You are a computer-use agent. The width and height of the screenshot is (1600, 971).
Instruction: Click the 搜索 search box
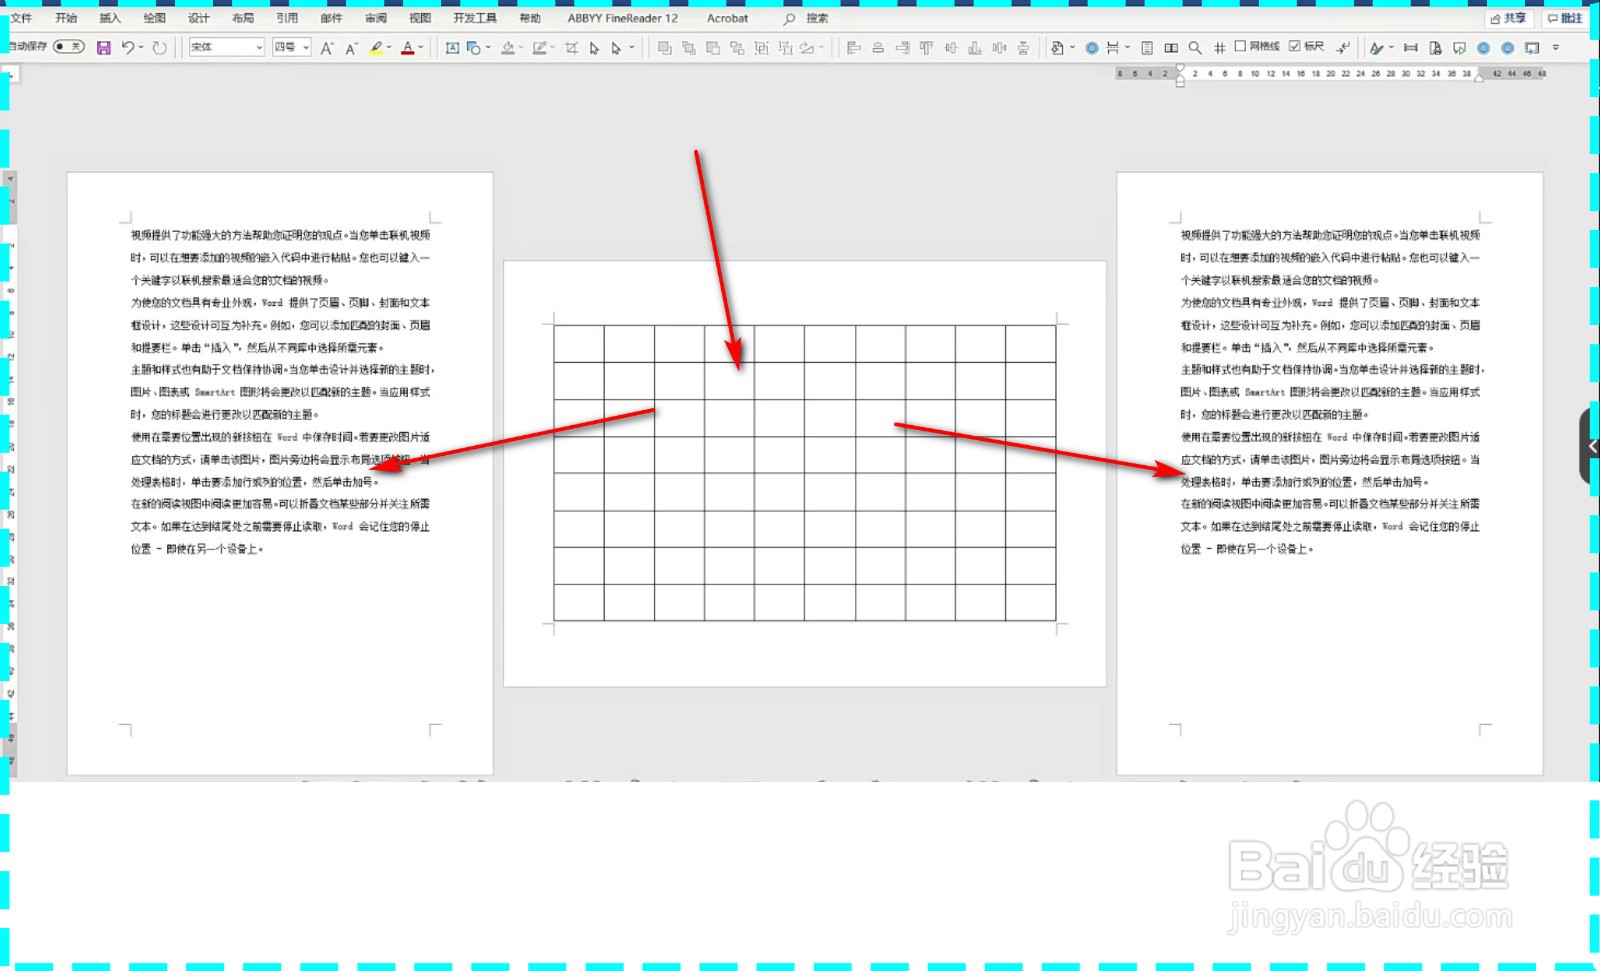point(808,18)
